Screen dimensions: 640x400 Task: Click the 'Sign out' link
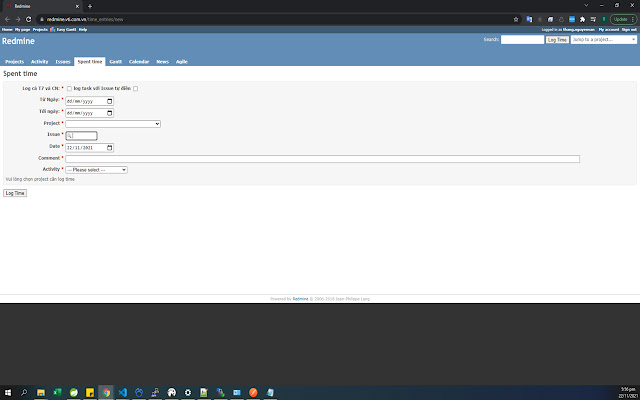click(629, 29)
